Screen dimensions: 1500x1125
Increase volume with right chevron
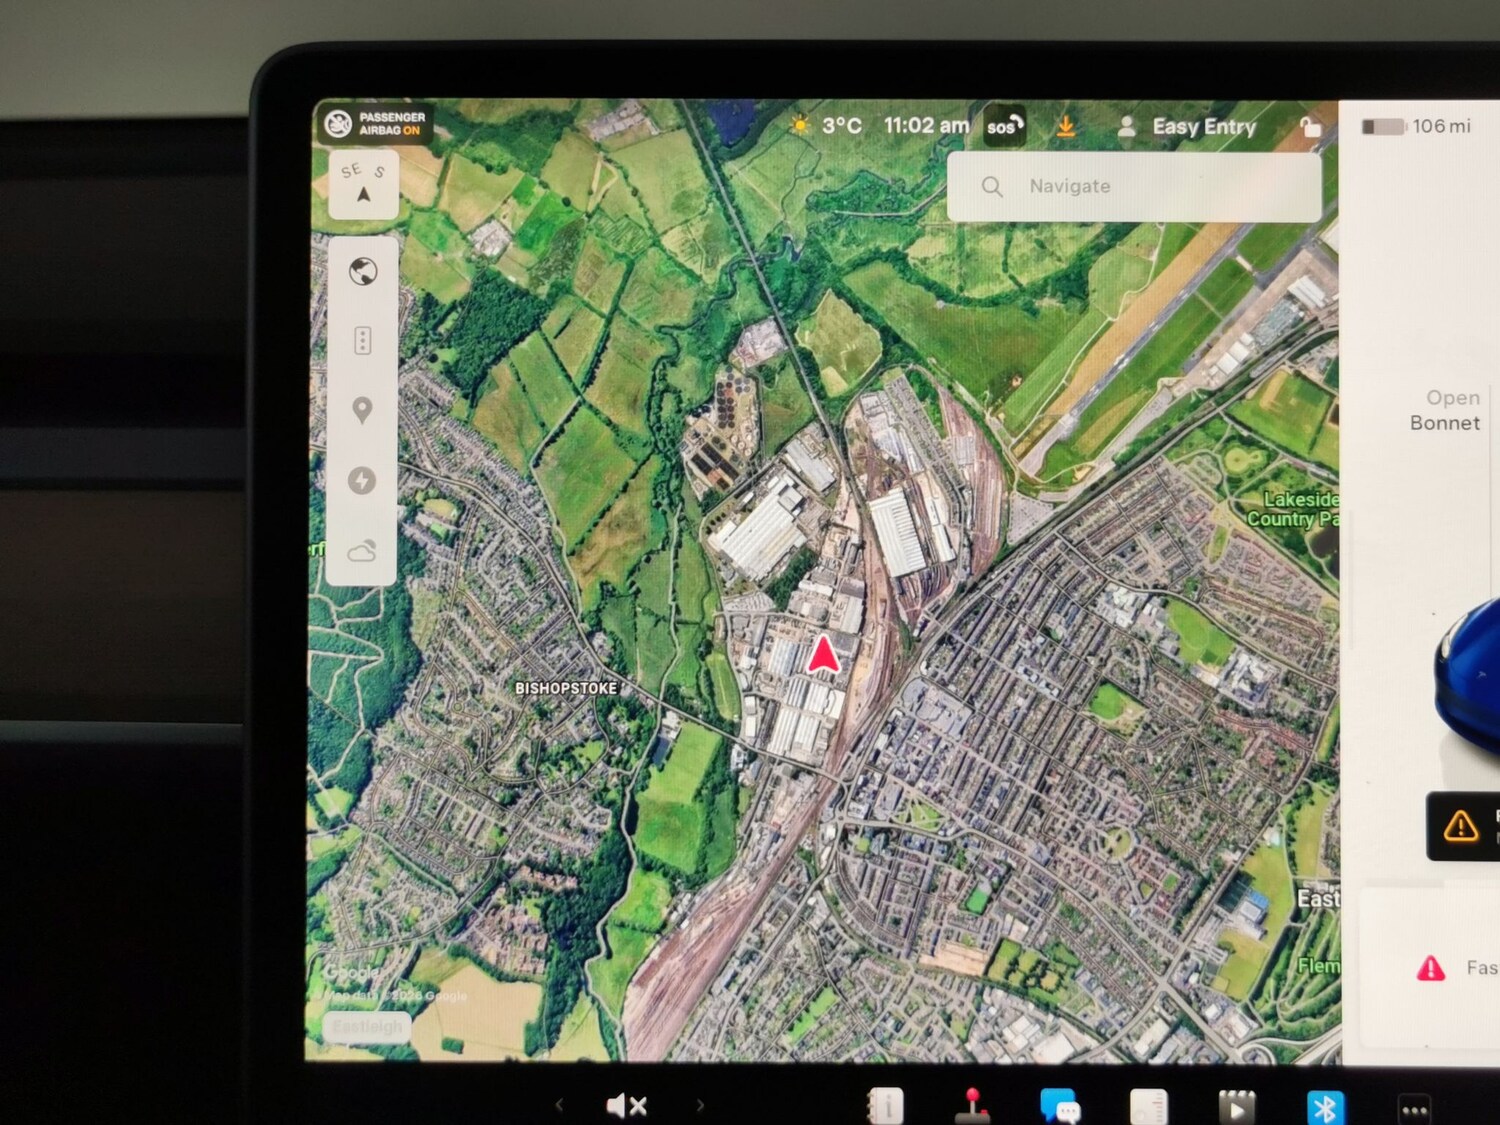(700, 1105)
